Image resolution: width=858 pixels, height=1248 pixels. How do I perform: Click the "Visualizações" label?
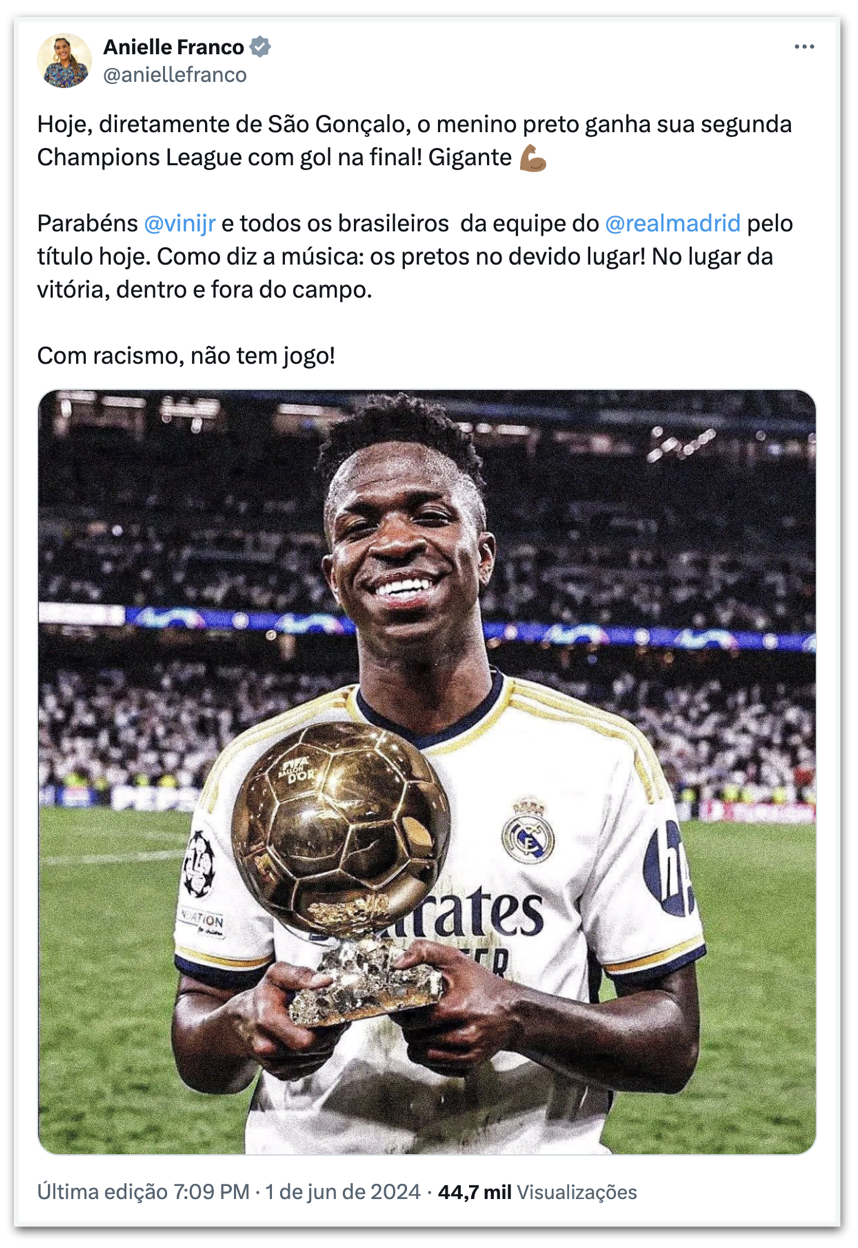click(x=577, y=1192)
